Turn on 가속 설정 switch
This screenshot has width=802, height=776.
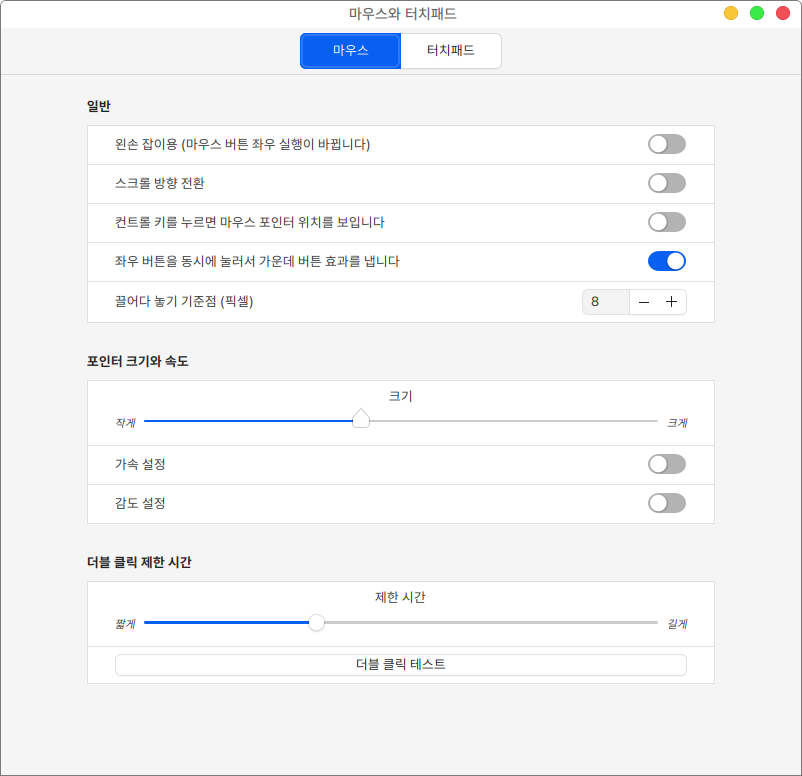666,464
